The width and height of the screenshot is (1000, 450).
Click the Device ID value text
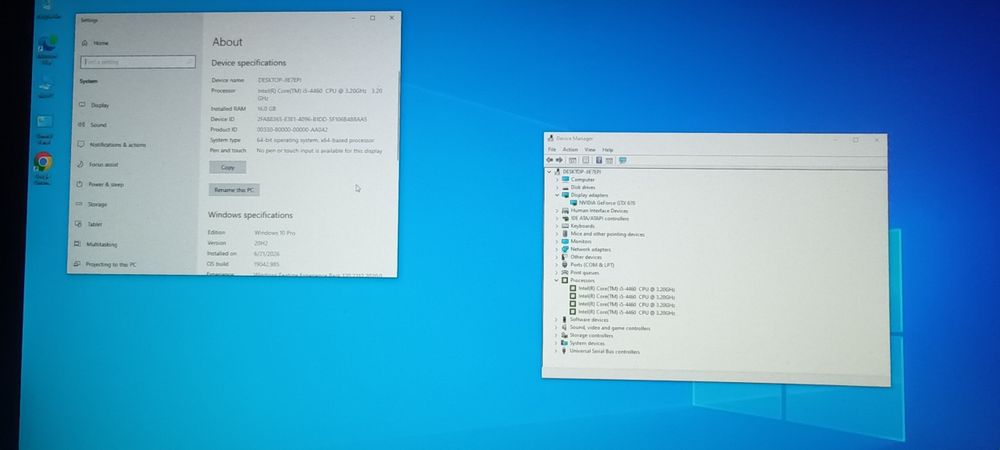312,119
